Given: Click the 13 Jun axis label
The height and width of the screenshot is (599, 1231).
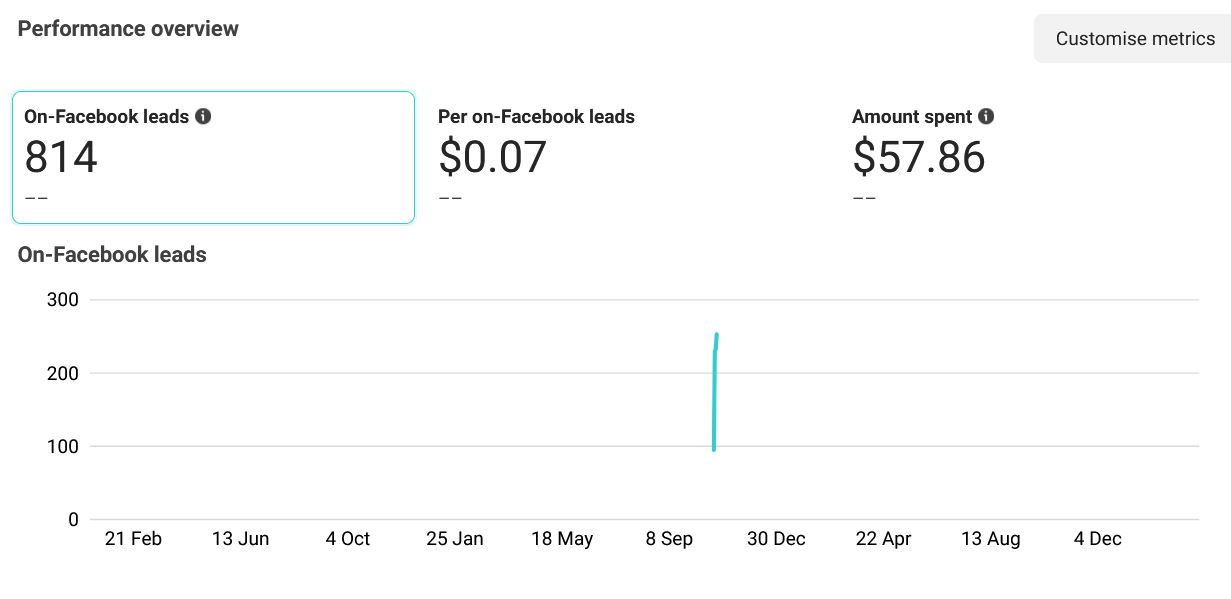Looking at the screenshot, I should [240, 539].
